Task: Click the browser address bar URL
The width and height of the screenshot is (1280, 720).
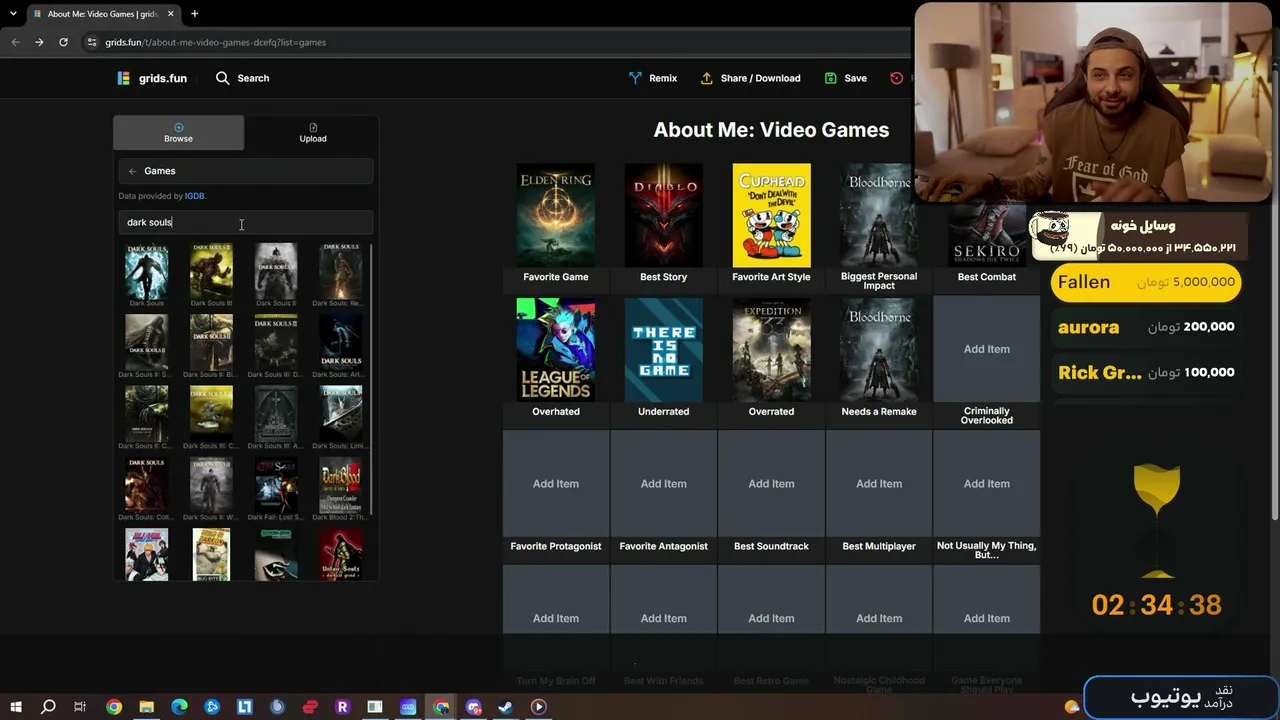Action: [x=216, y=42]
